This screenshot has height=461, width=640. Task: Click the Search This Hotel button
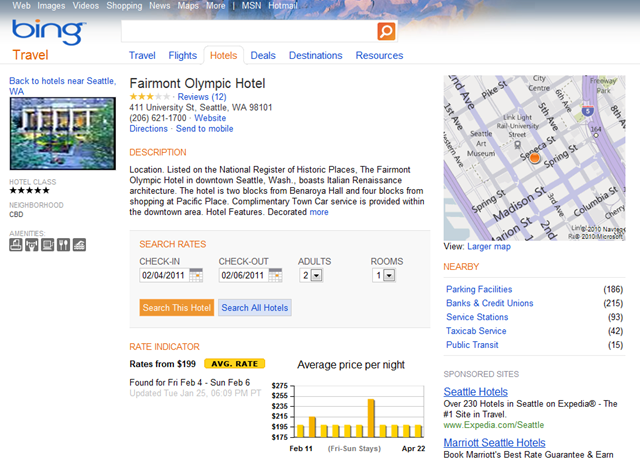coord(177,307)
